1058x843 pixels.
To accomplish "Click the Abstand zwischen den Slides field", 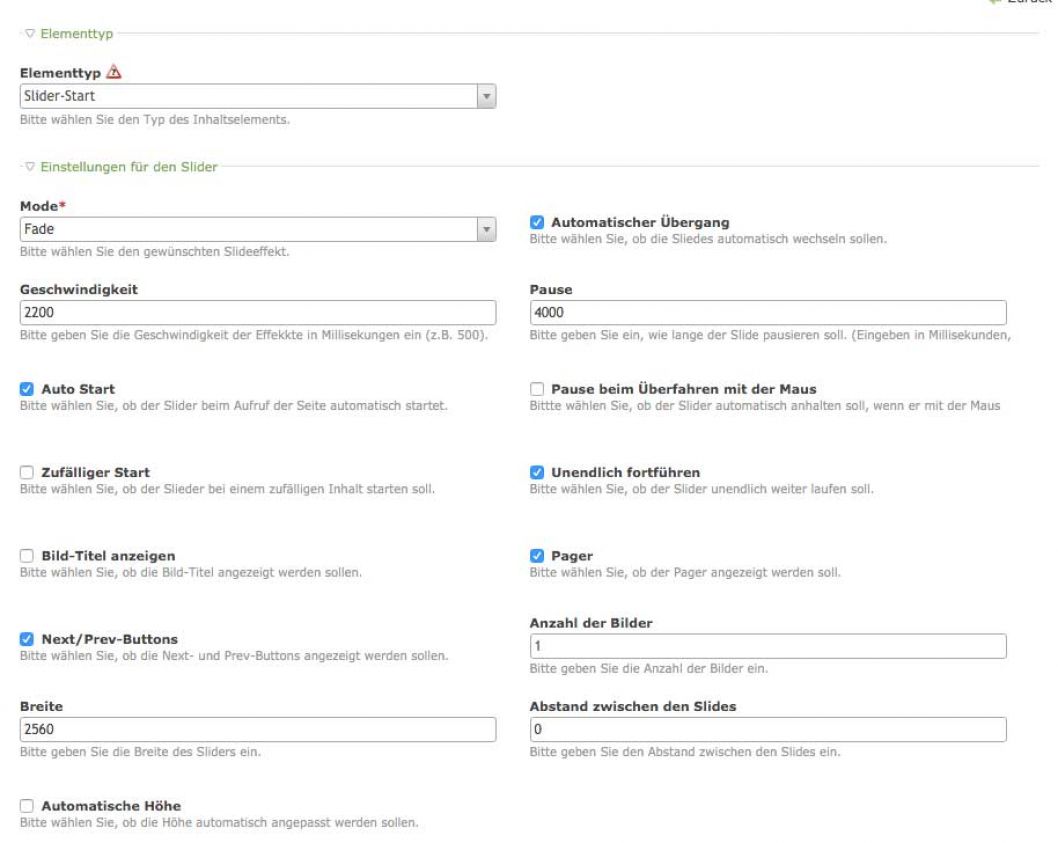I will (767, 731).
